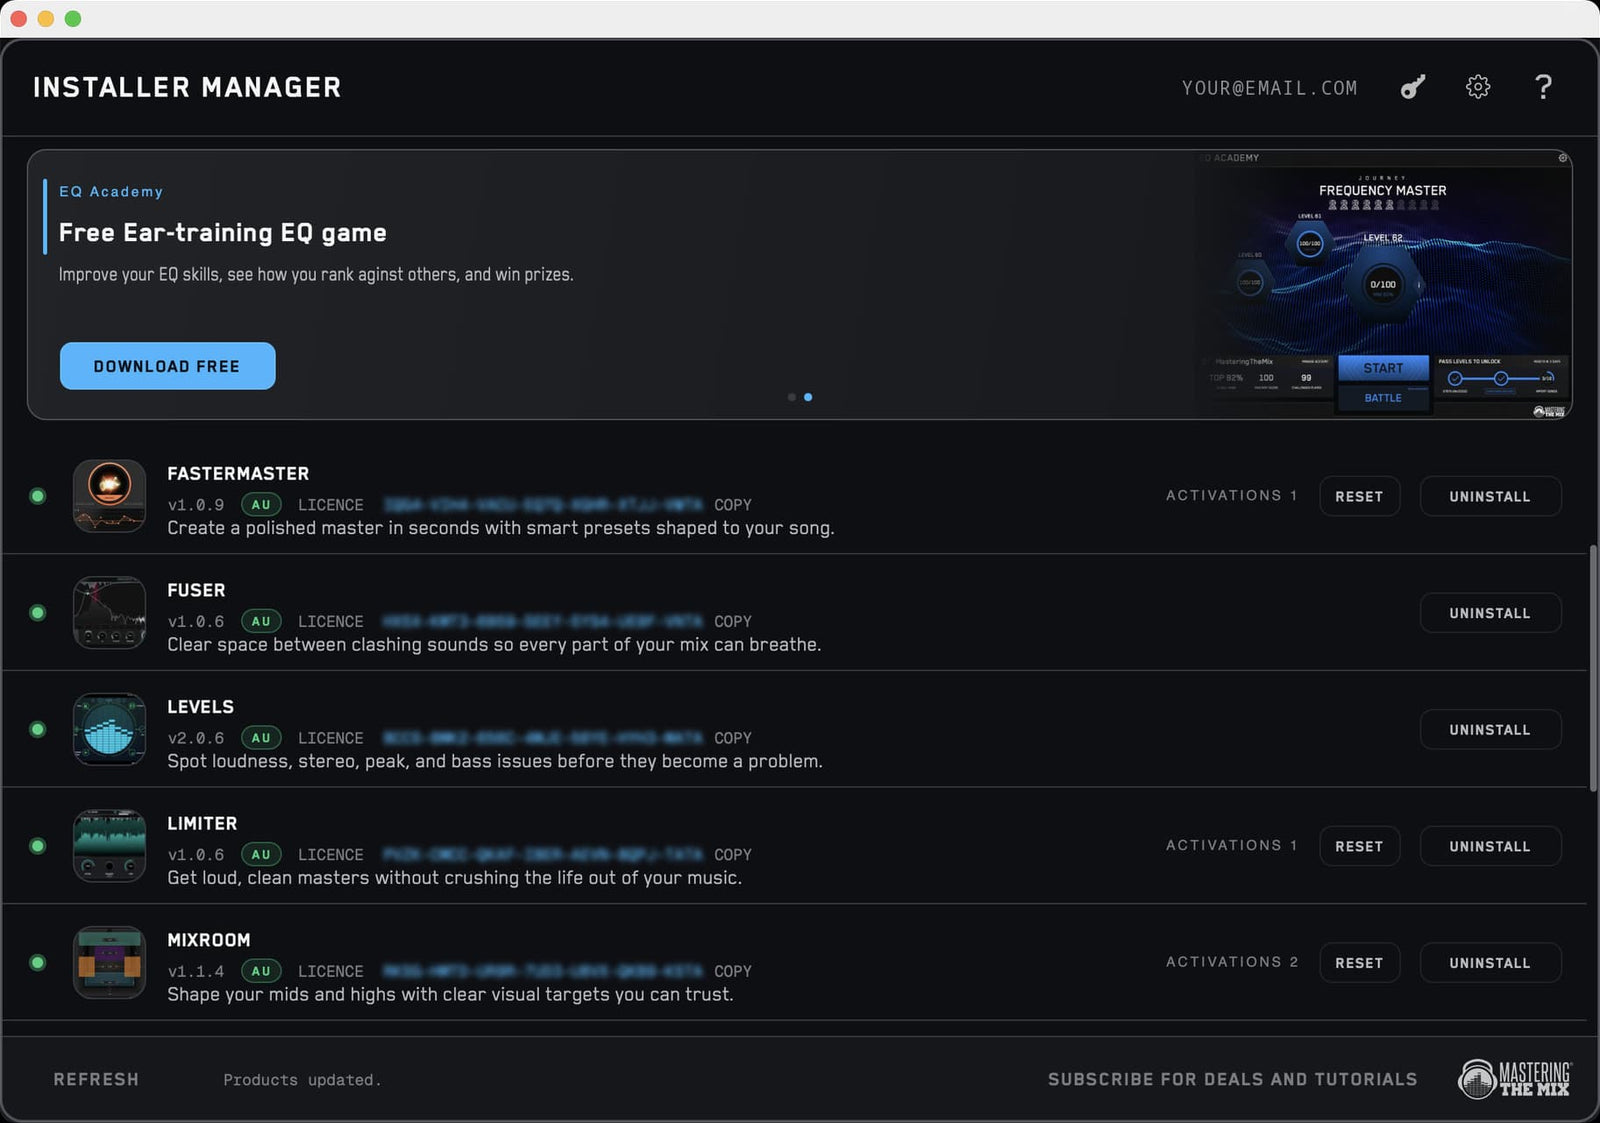Click the FUSER title
Image resolution: width=1600 pixels, height=1123 pixels.
click(x=196, y=590)
